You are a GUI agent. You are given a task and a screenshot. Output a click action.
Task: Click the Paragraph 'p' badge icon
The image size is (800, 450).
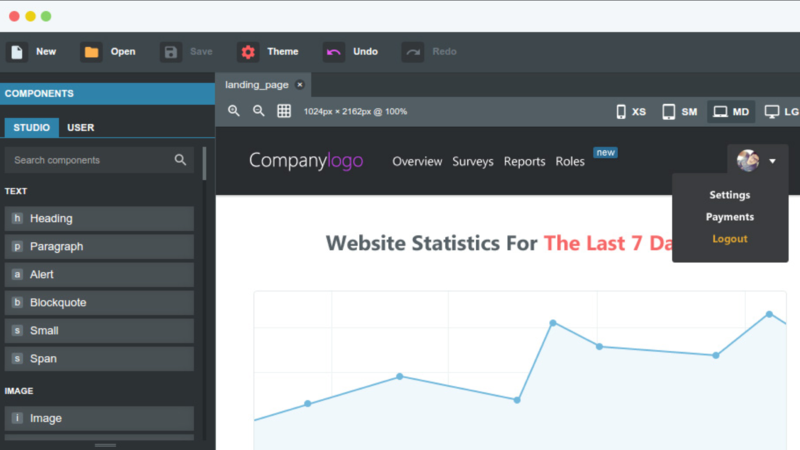(x=17, y=246)
